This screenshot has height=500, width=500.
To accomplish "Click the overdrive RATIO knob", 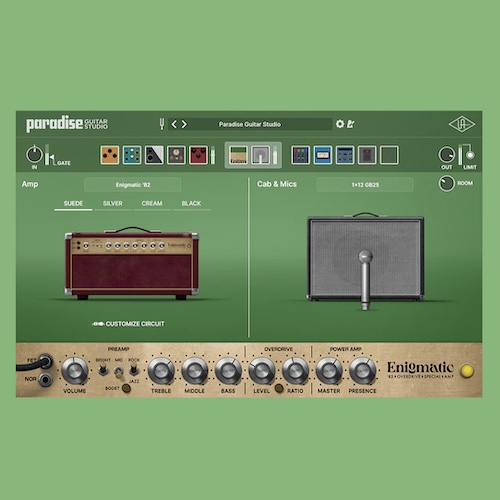I will 295,370.
